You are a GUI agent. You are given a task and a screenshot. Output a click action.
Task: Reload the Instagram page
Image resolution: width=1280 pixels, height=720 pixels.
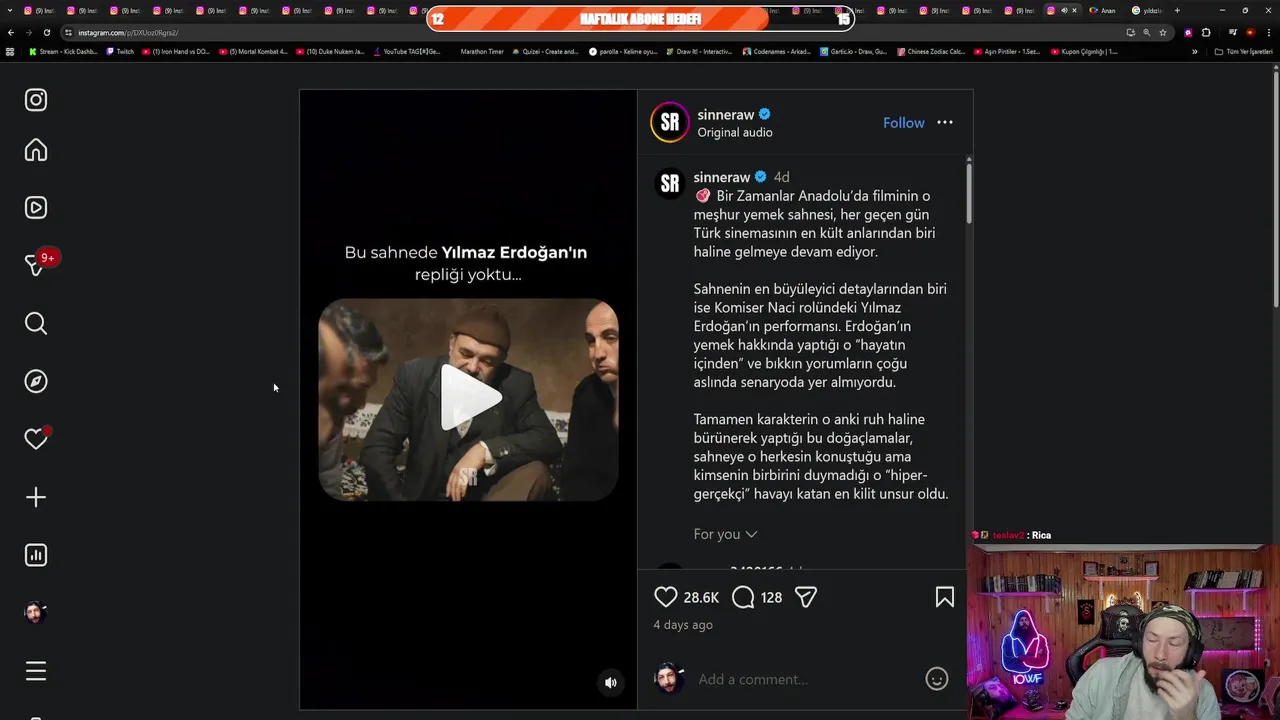click(46, 32)
